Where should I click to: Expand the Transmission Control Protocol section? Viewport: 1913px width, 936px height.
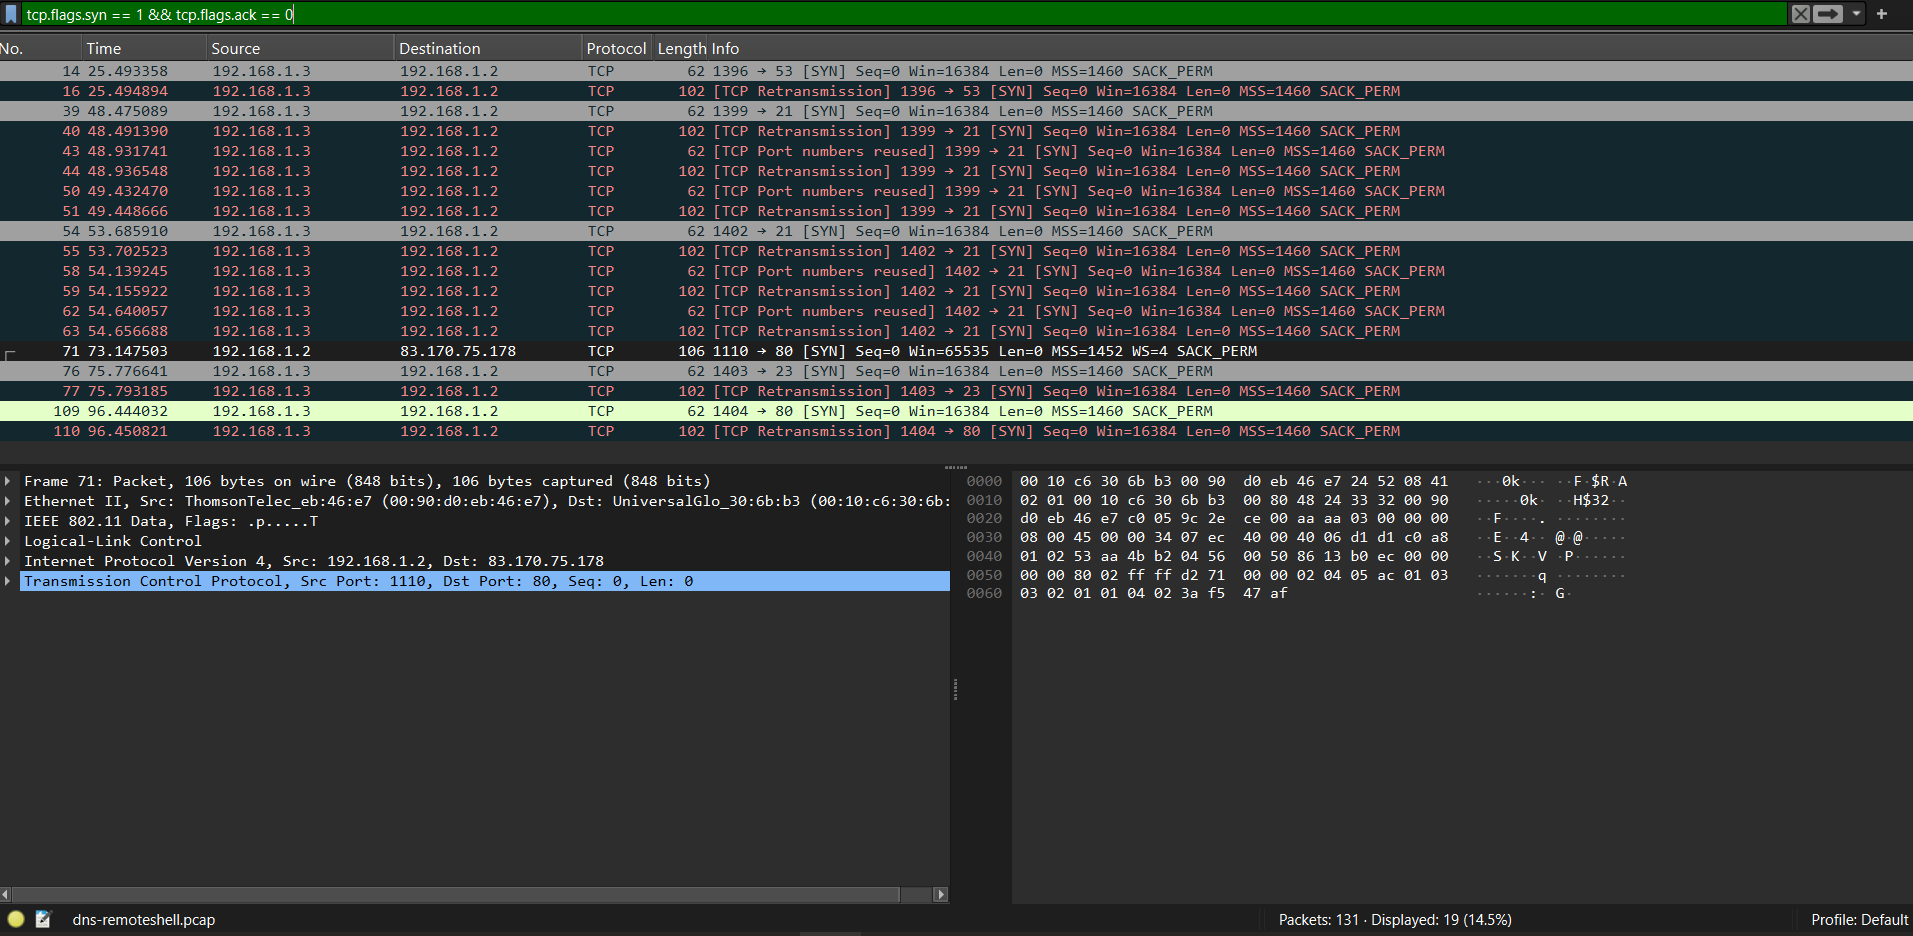click(8, 581)
